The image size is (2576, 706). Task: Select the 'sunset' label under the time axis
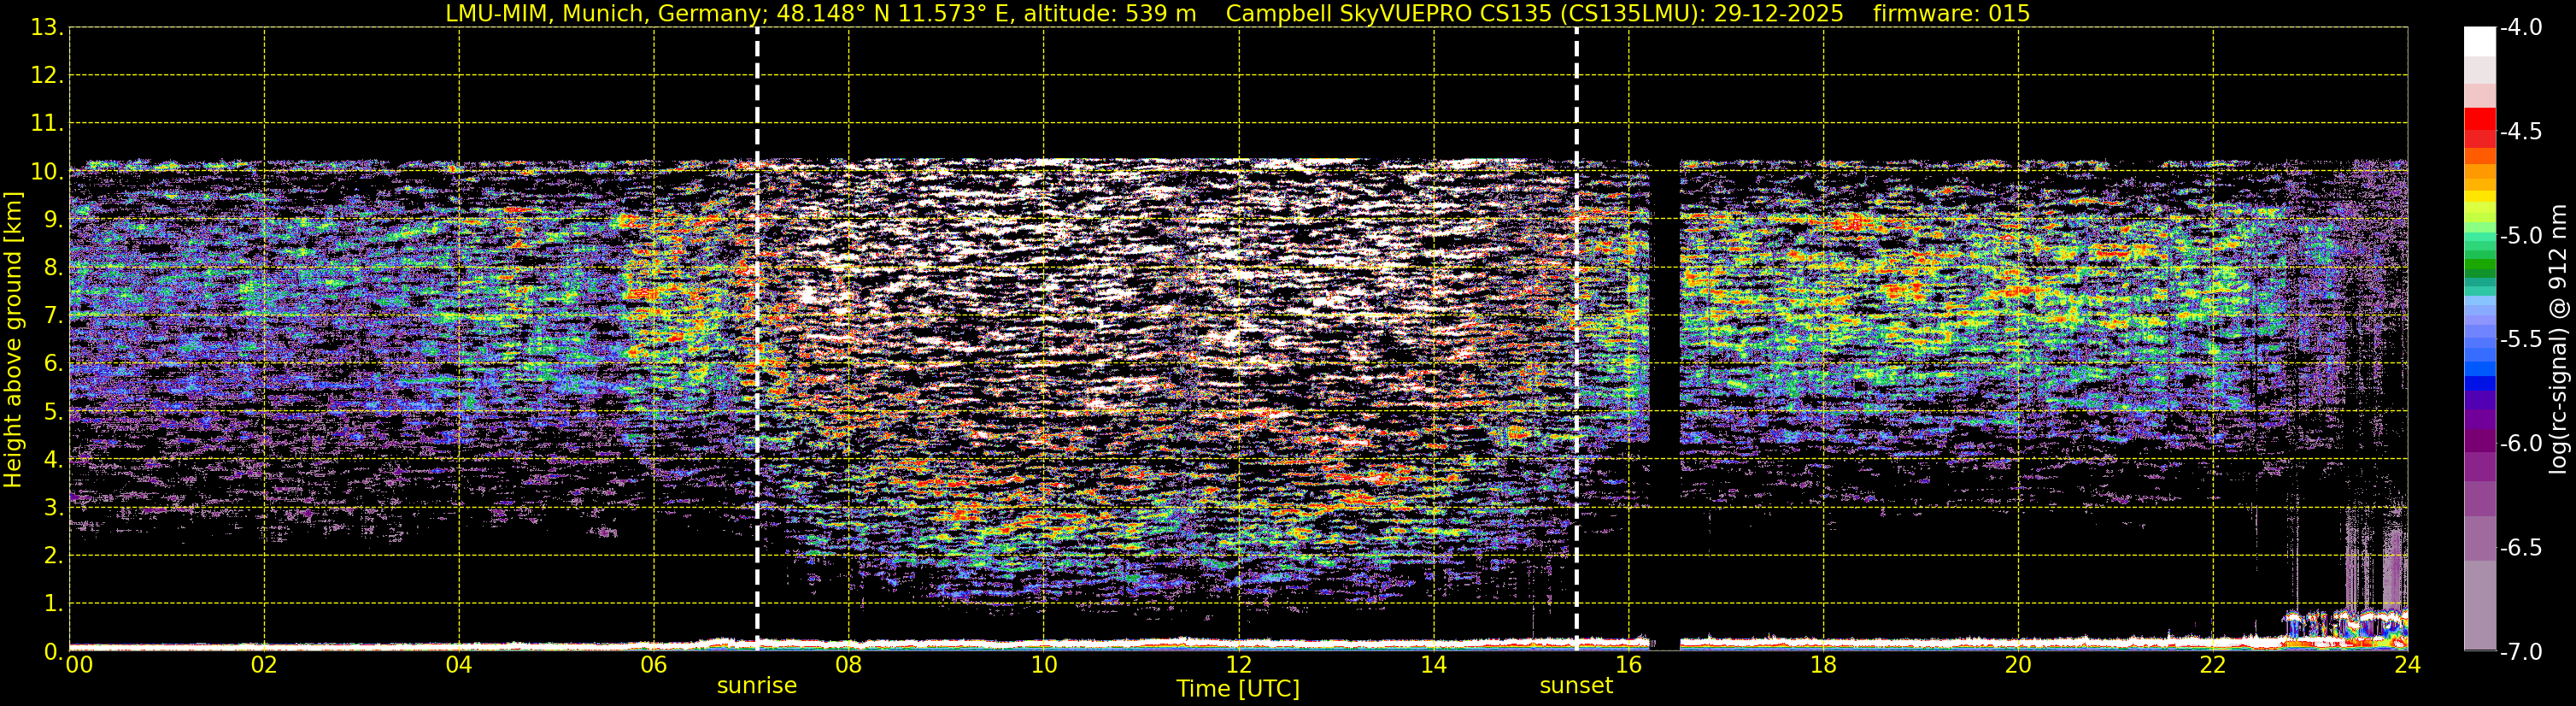pyautogui.click(x=1576, y=685)
